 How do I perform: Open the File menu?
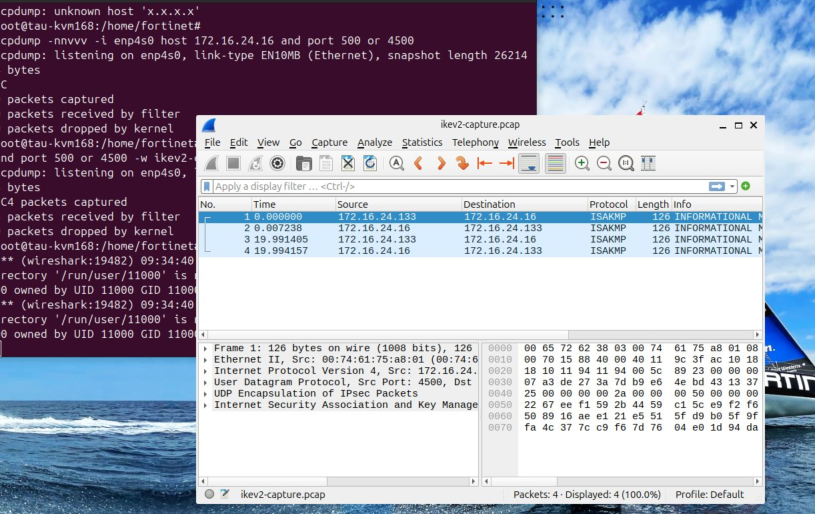[212, 142]
